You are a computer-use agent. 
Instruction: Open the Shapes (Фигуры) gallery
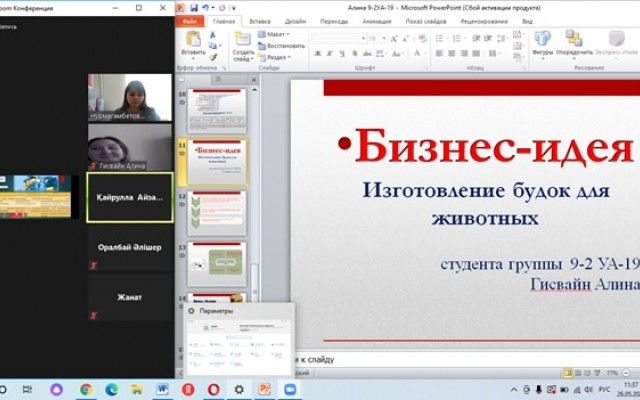pyautogui.click(x=543, y=40)
